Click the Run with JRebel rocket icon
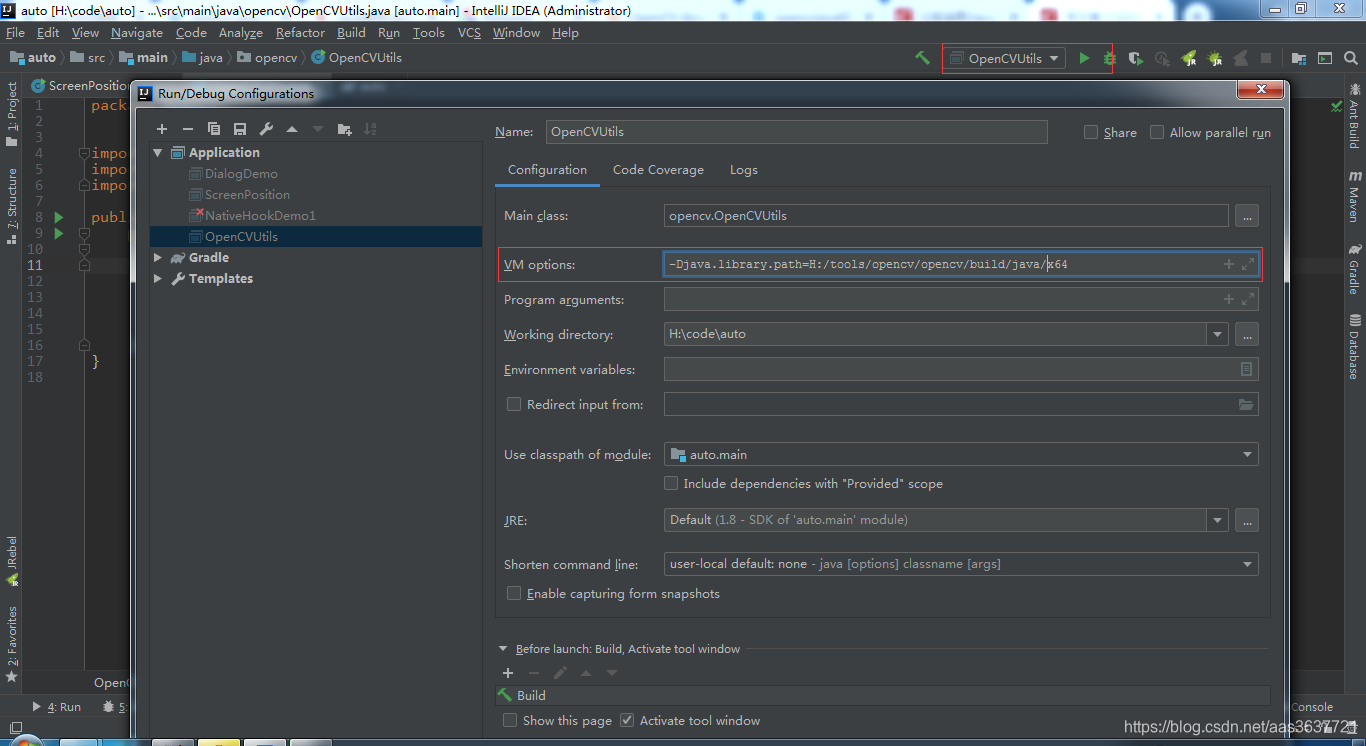This screenshot has width=1366, height=746. 1189,58
